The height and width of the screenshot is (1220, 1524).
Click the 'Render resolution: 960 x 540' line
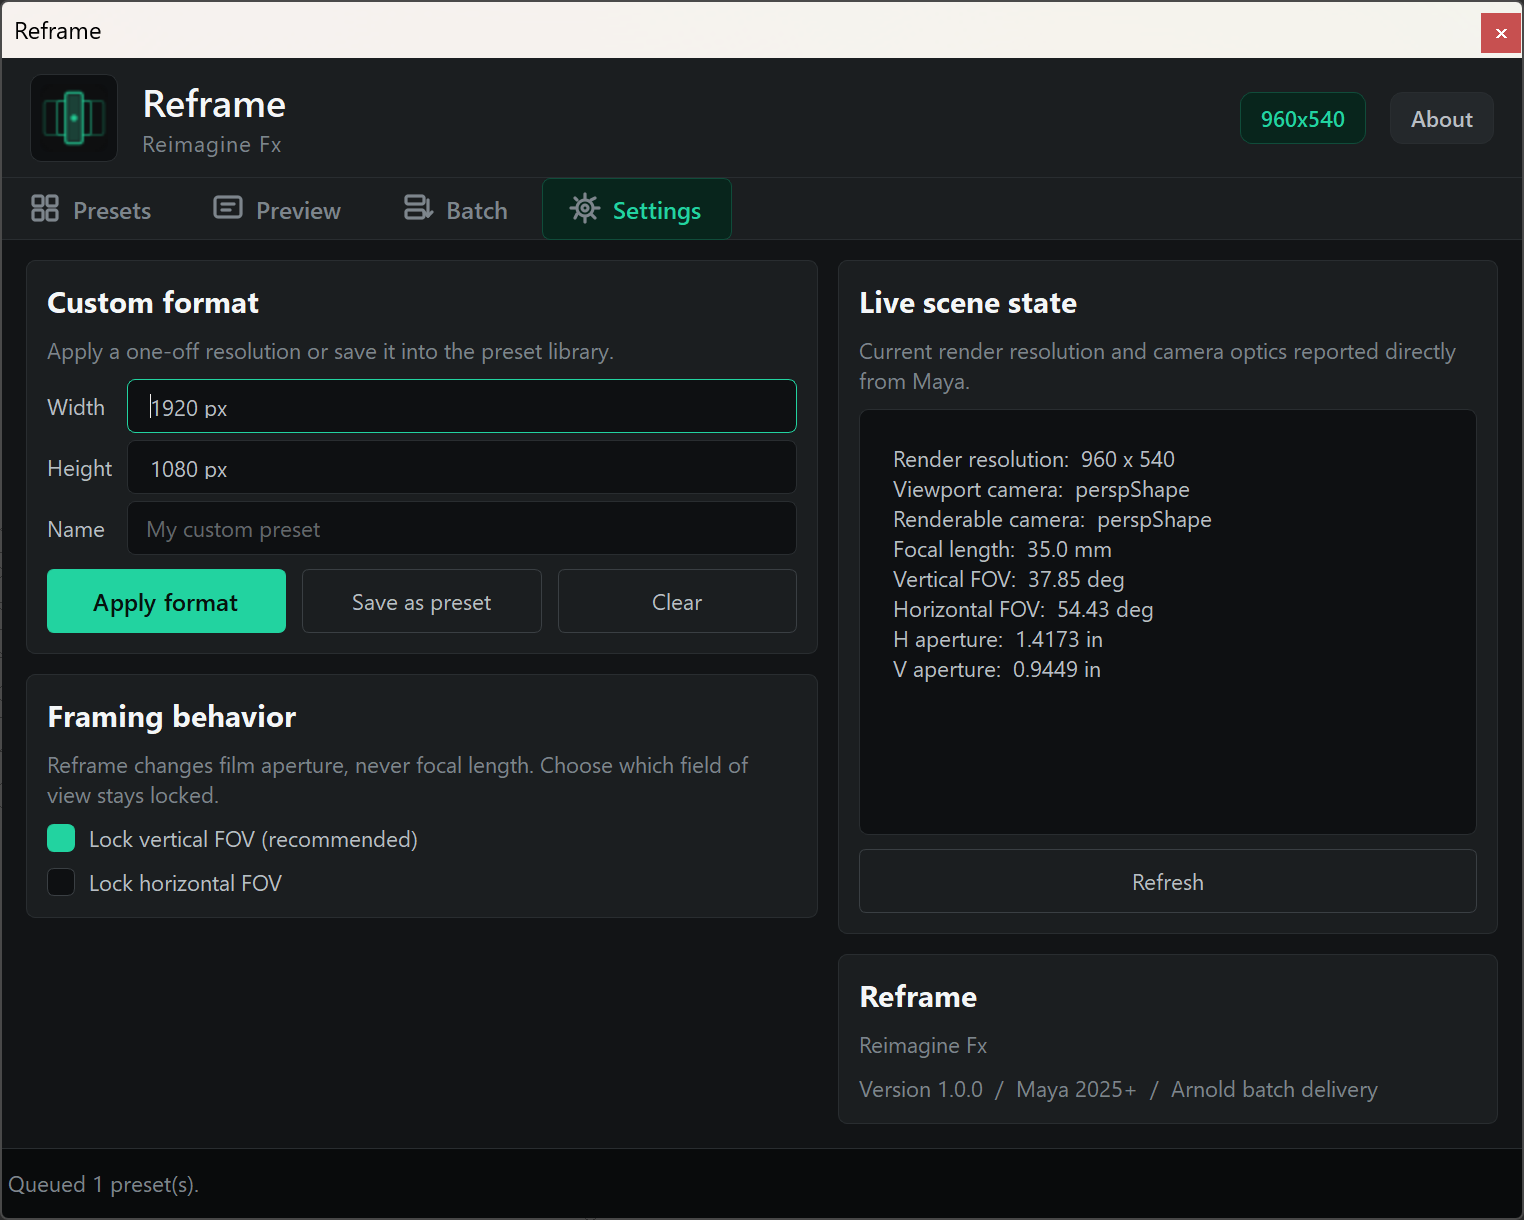coord(1034,459)
